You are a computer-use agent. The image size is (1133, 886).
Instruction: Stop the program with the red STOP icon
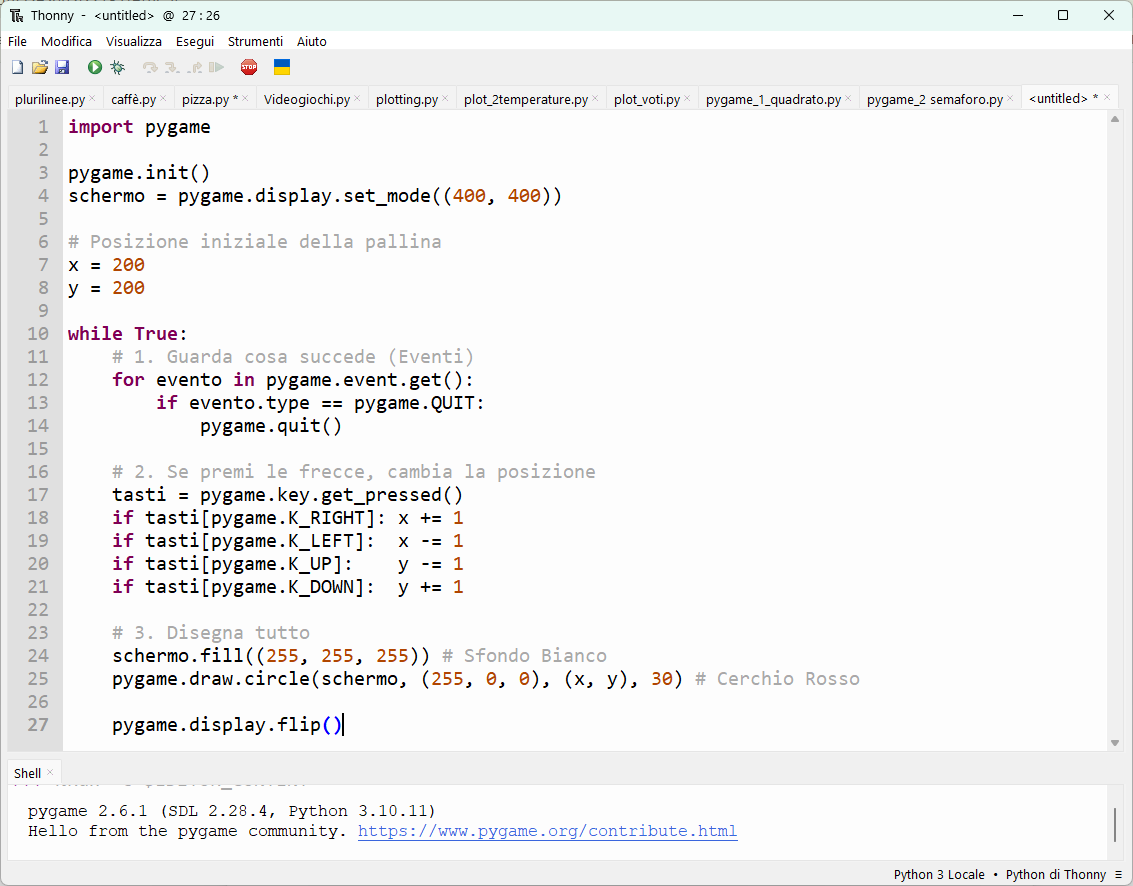pyautogui.click(x=249, y=67)
